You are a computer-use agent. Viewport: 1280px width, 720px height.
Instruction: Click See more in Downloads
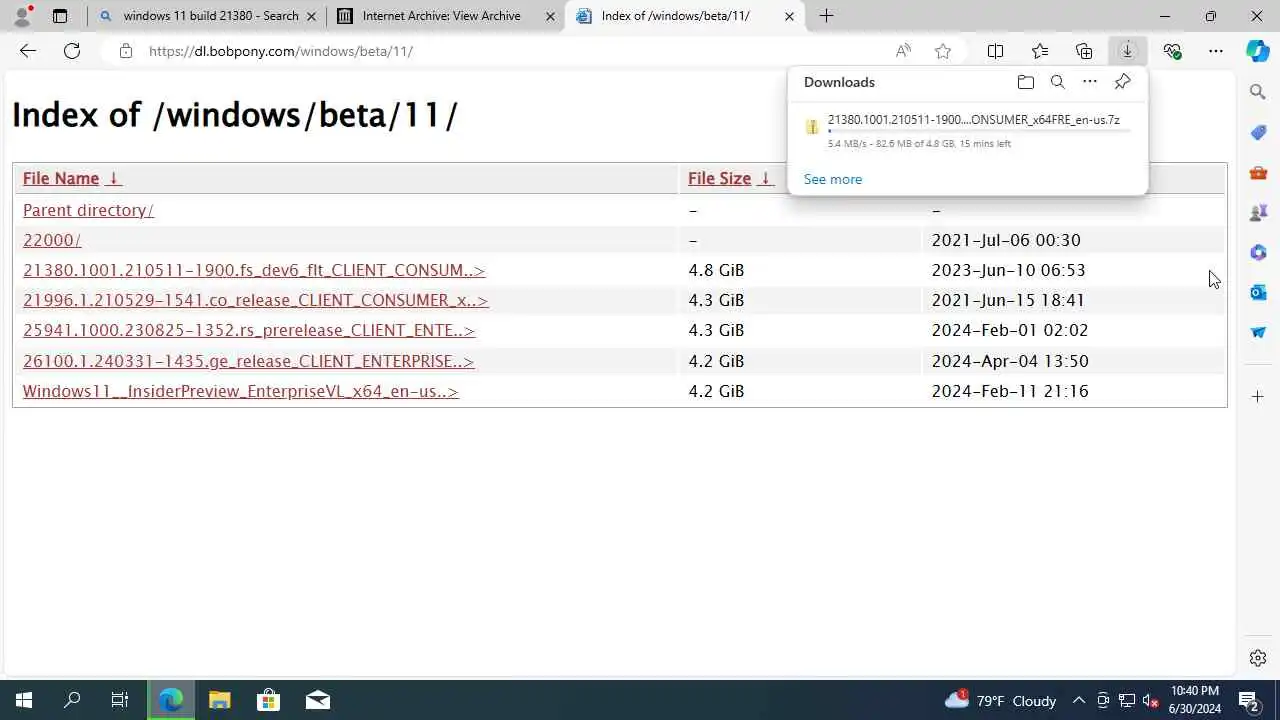point(833,179)
